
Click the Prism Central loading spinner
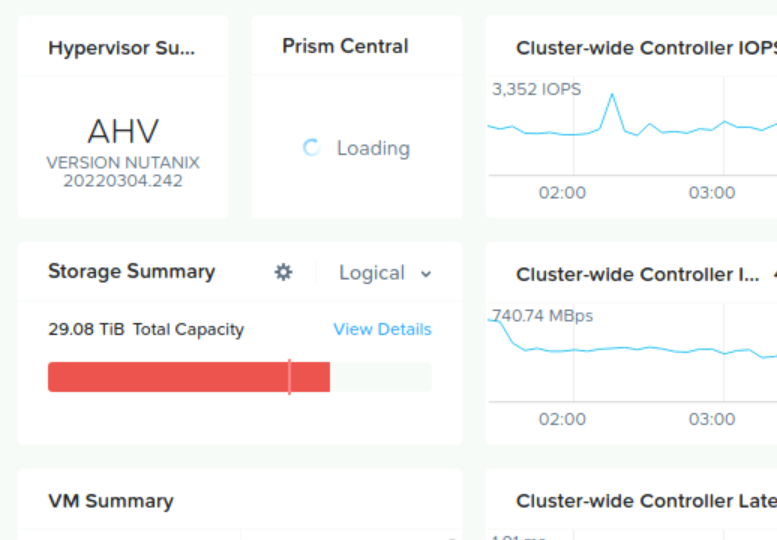[311, 148]
